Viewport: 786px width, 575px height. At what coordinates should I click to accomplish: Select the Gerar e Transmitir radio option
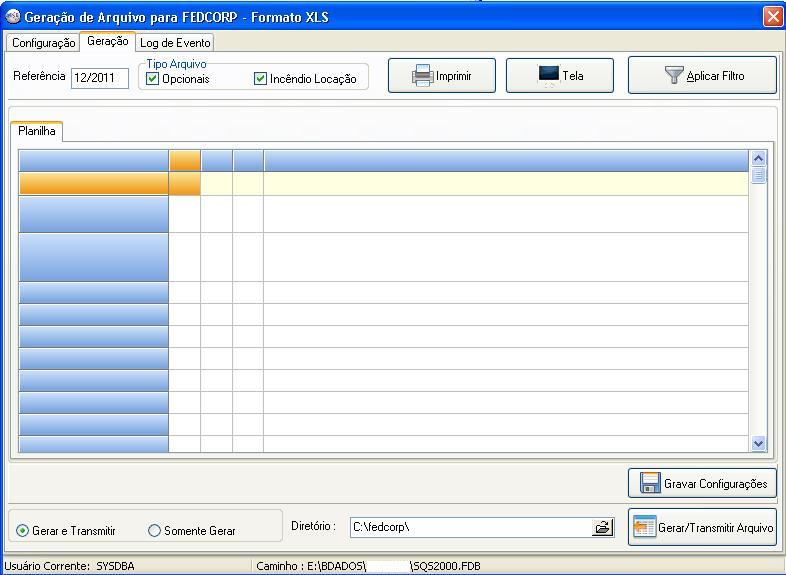[x=24, y=531]
